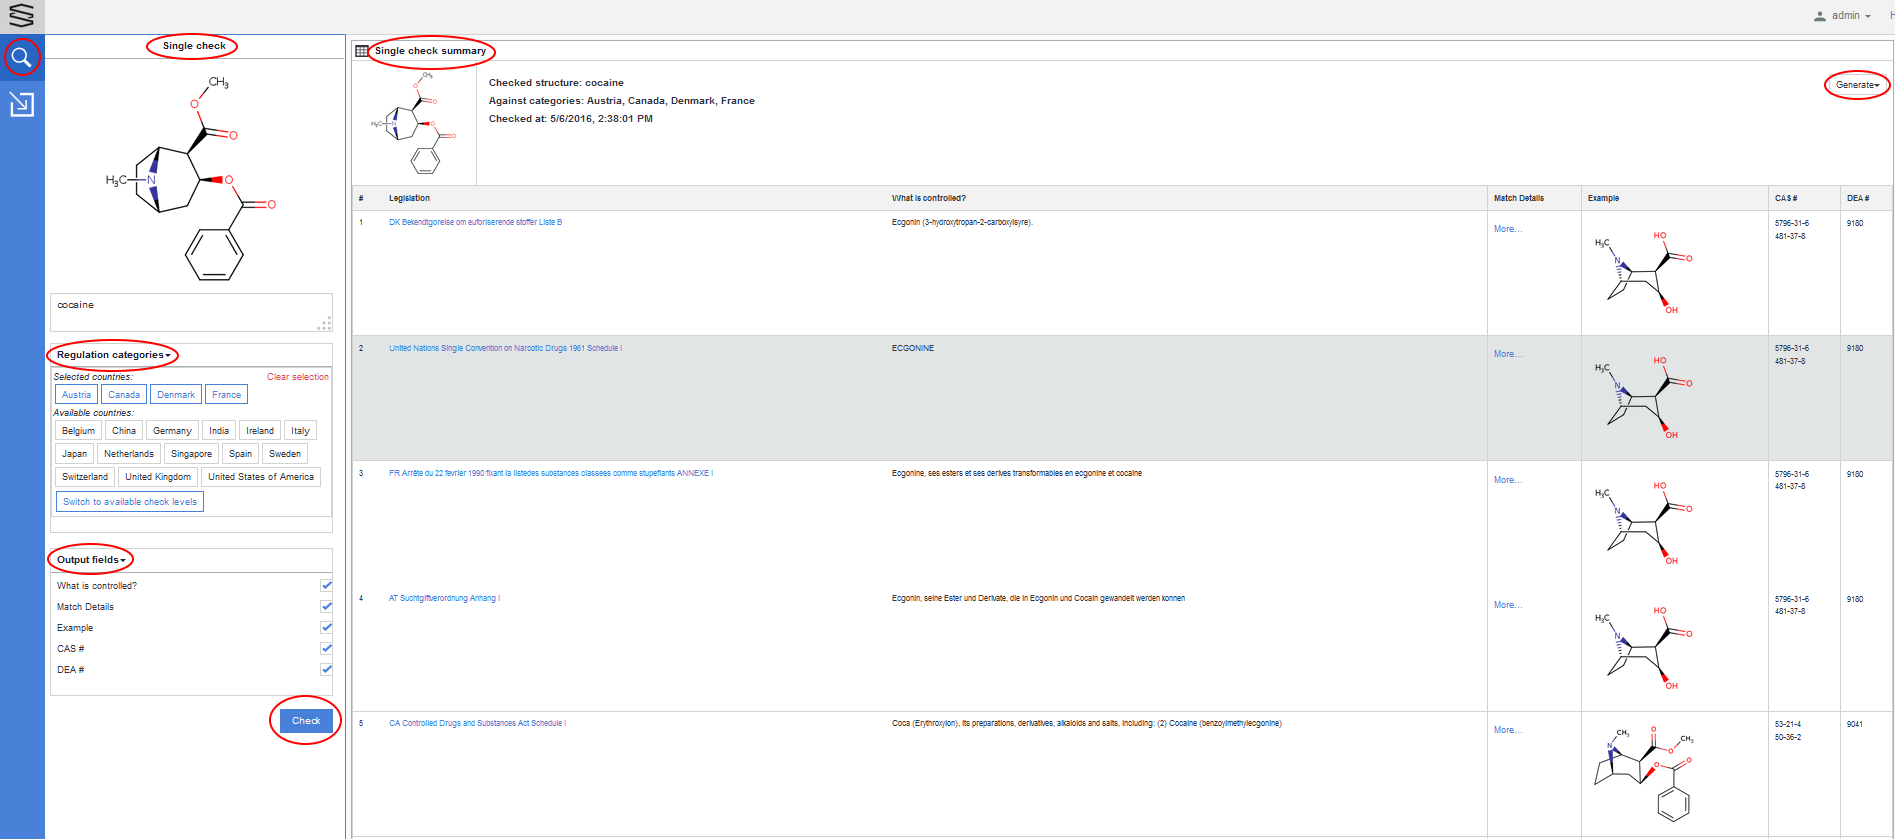Viewport: 1895px width, 839px height.
Task: Click the stacked-layers logo icon at top
Action: (21, 15)
